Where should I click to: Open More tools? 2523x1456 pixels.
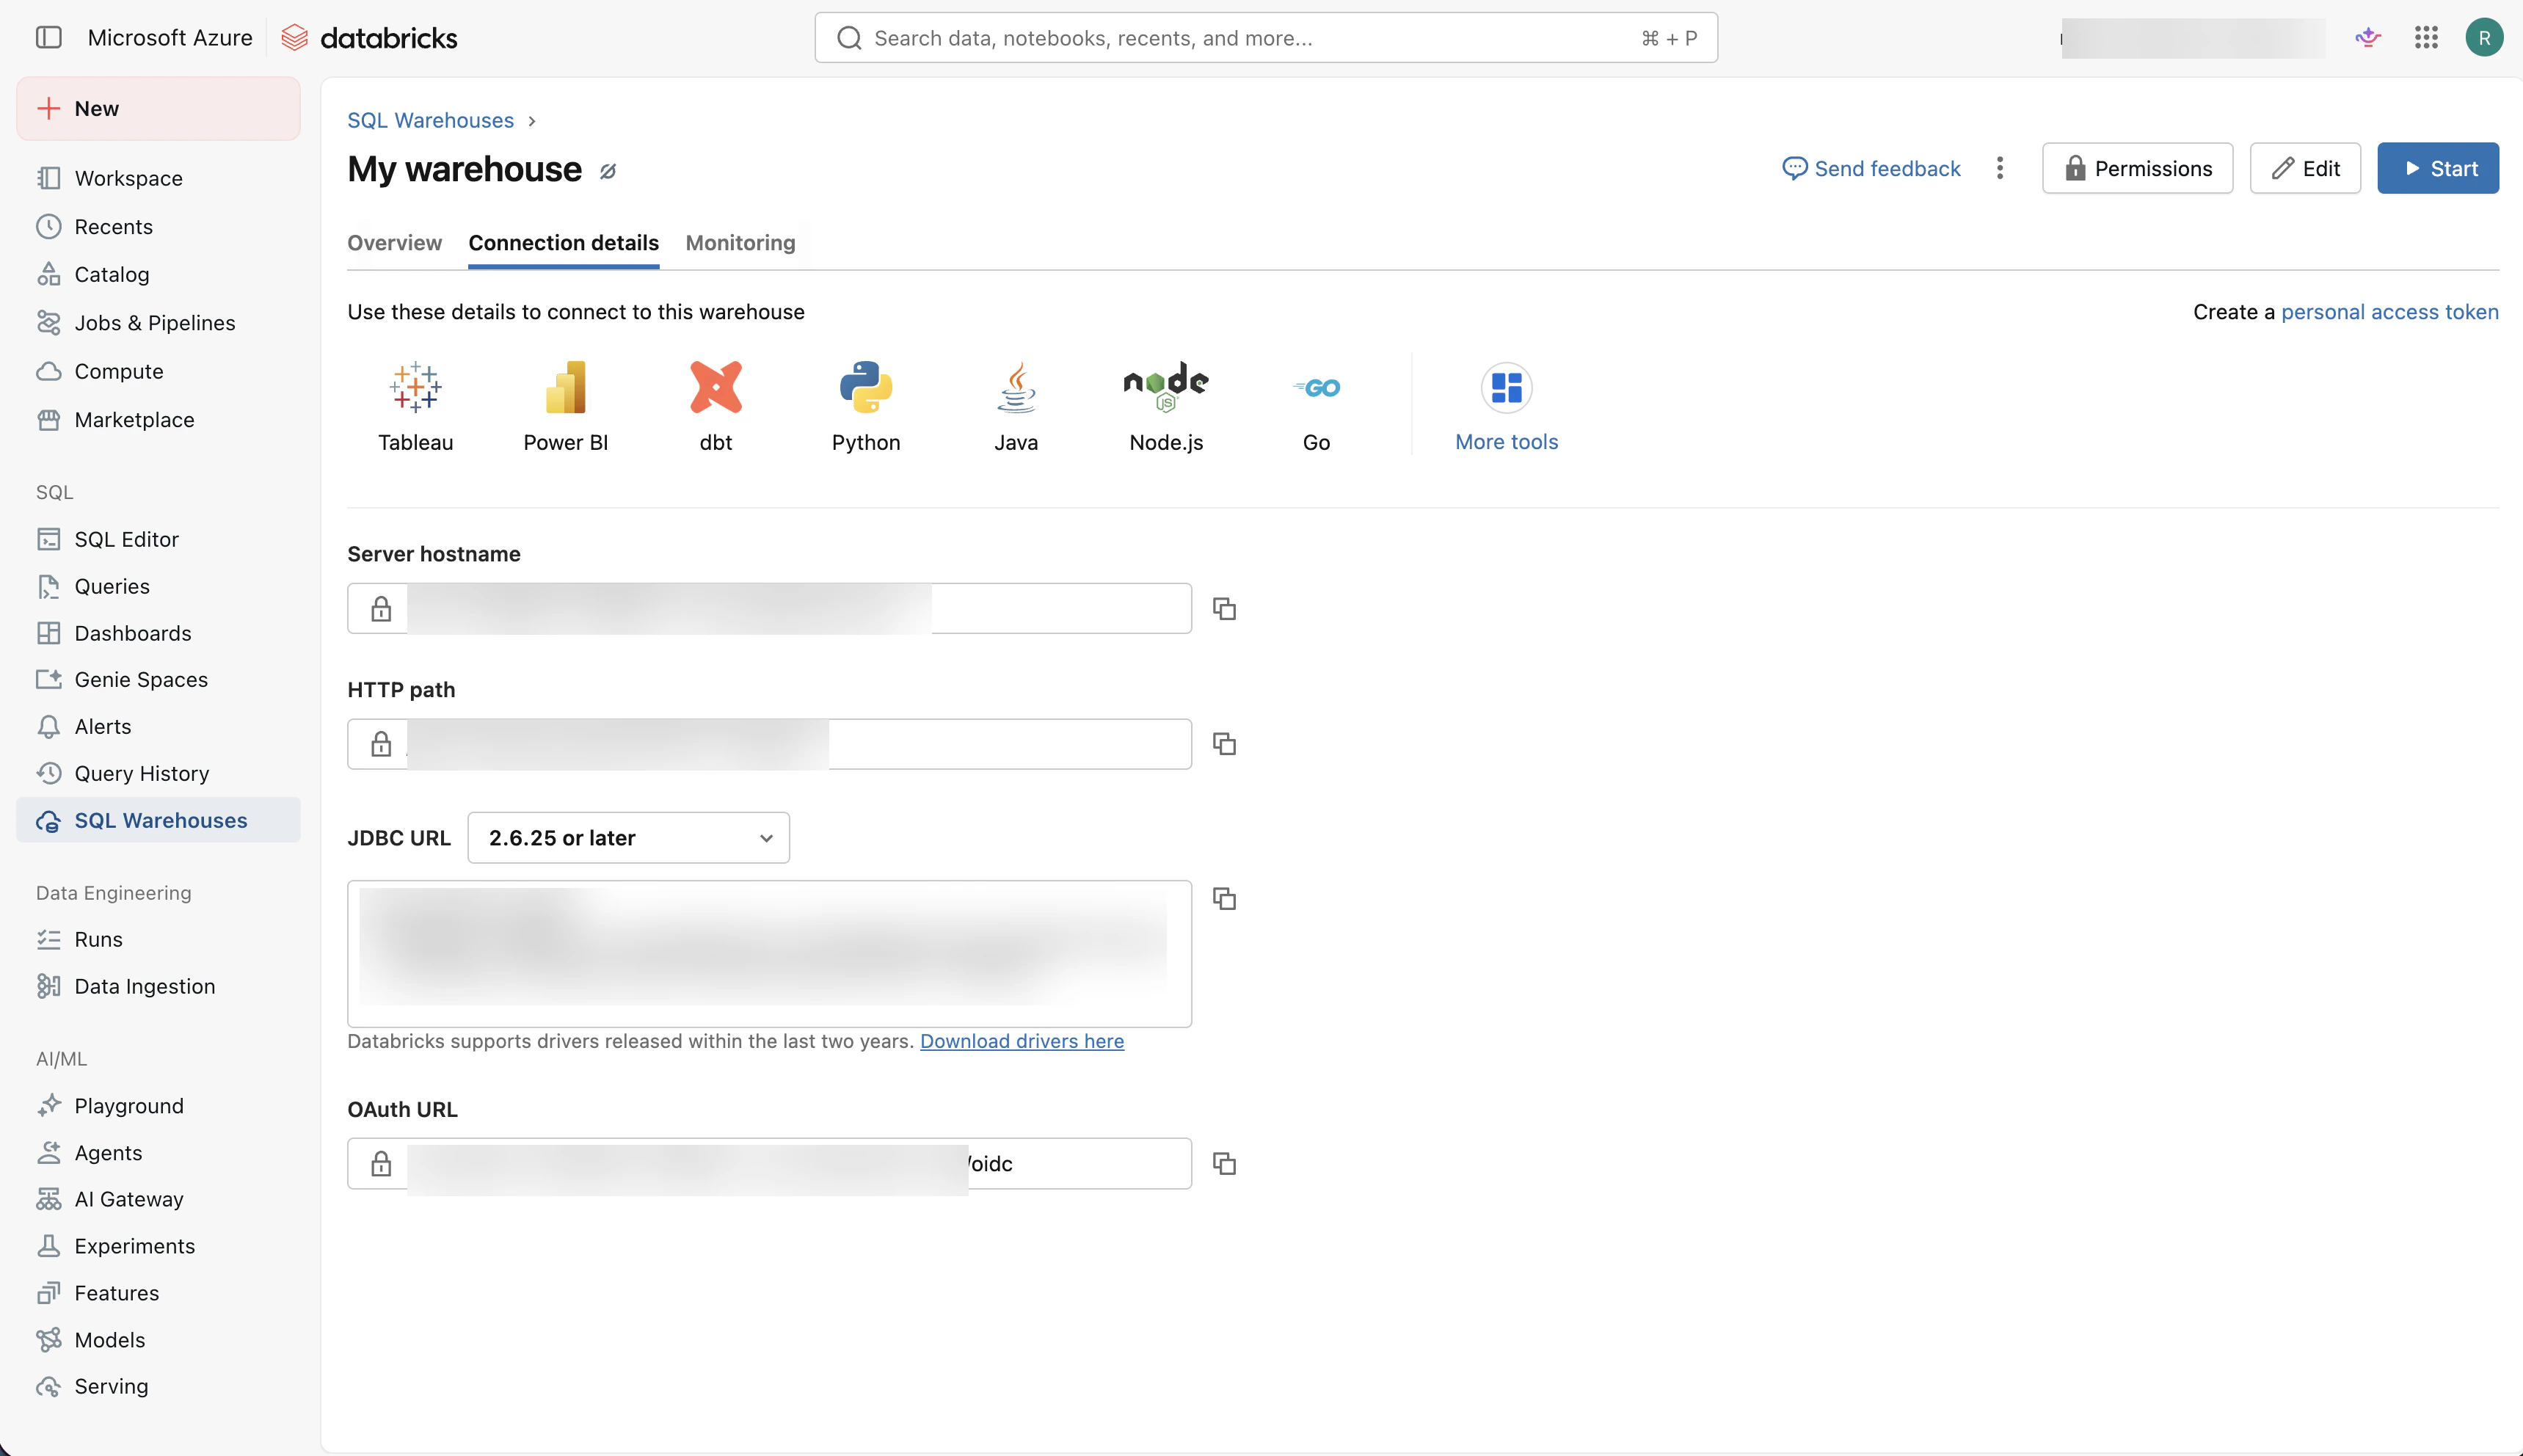1506,406
